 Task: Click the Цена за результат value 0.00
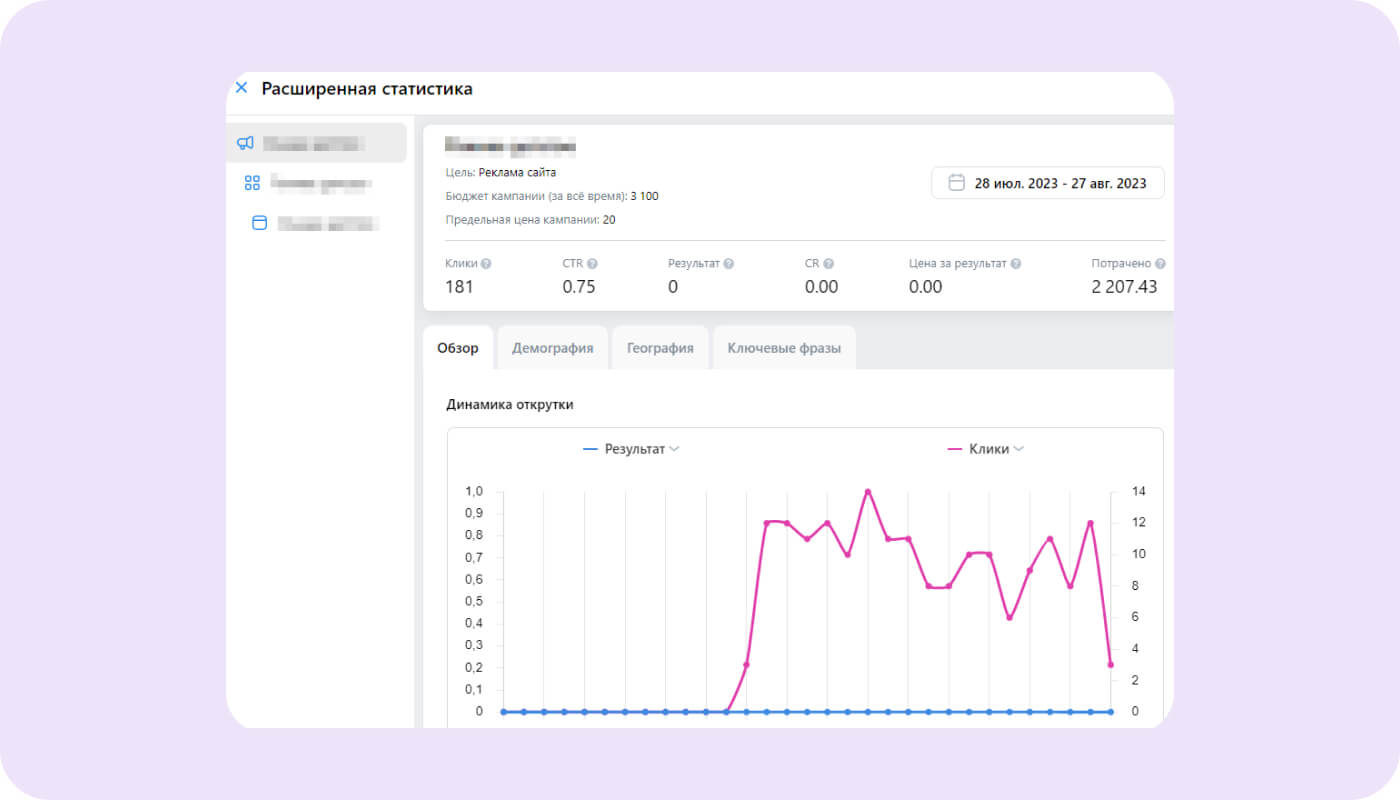coord(926,287)
